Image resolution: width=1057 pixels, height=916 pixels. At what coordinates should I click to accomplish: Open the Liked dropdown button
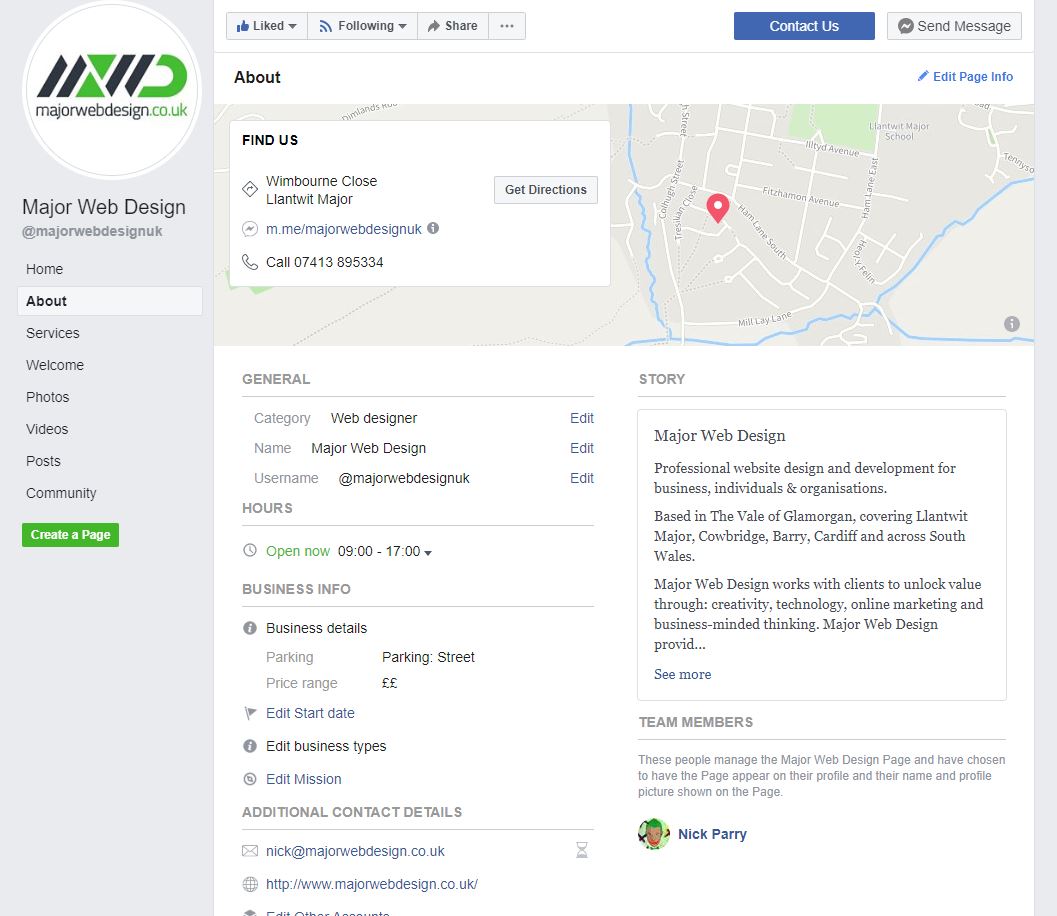[267, 26]
